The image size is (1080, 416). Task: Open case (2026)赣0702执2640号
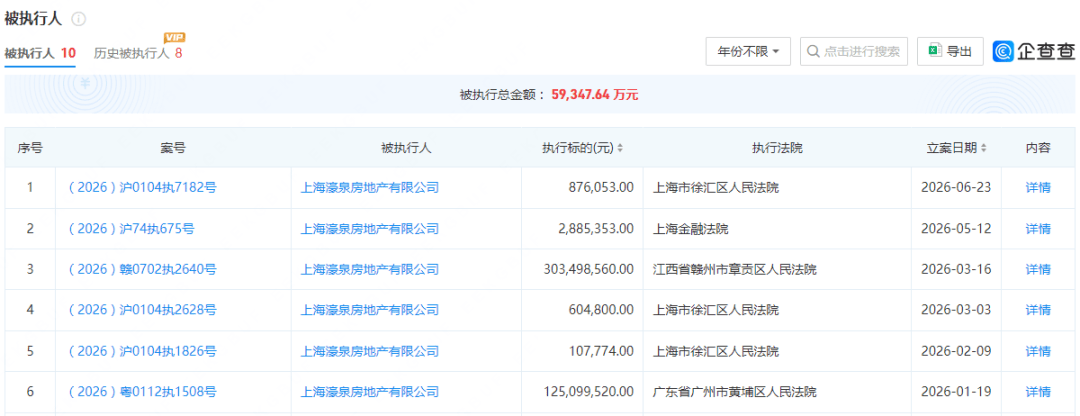142,269
